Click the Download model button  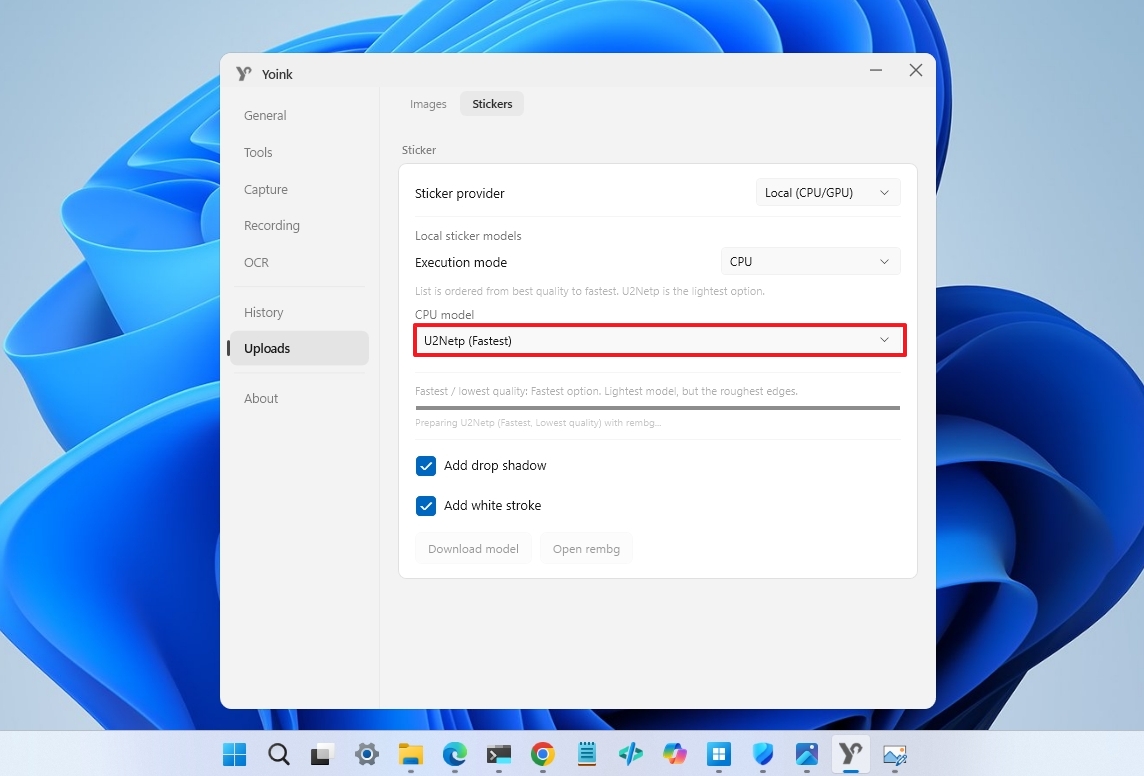(x=473, y=549)
